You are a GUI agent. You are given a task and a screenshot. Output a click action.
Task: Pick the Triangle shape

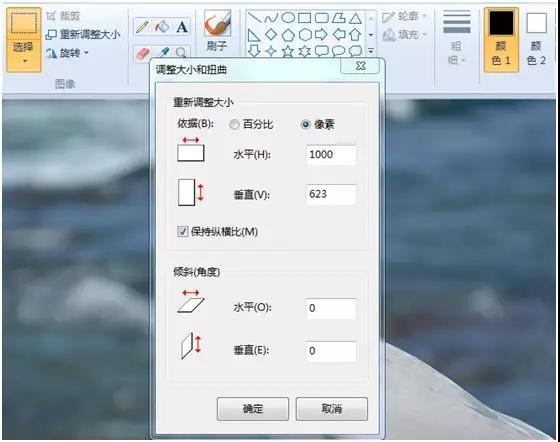click(355, 17)
